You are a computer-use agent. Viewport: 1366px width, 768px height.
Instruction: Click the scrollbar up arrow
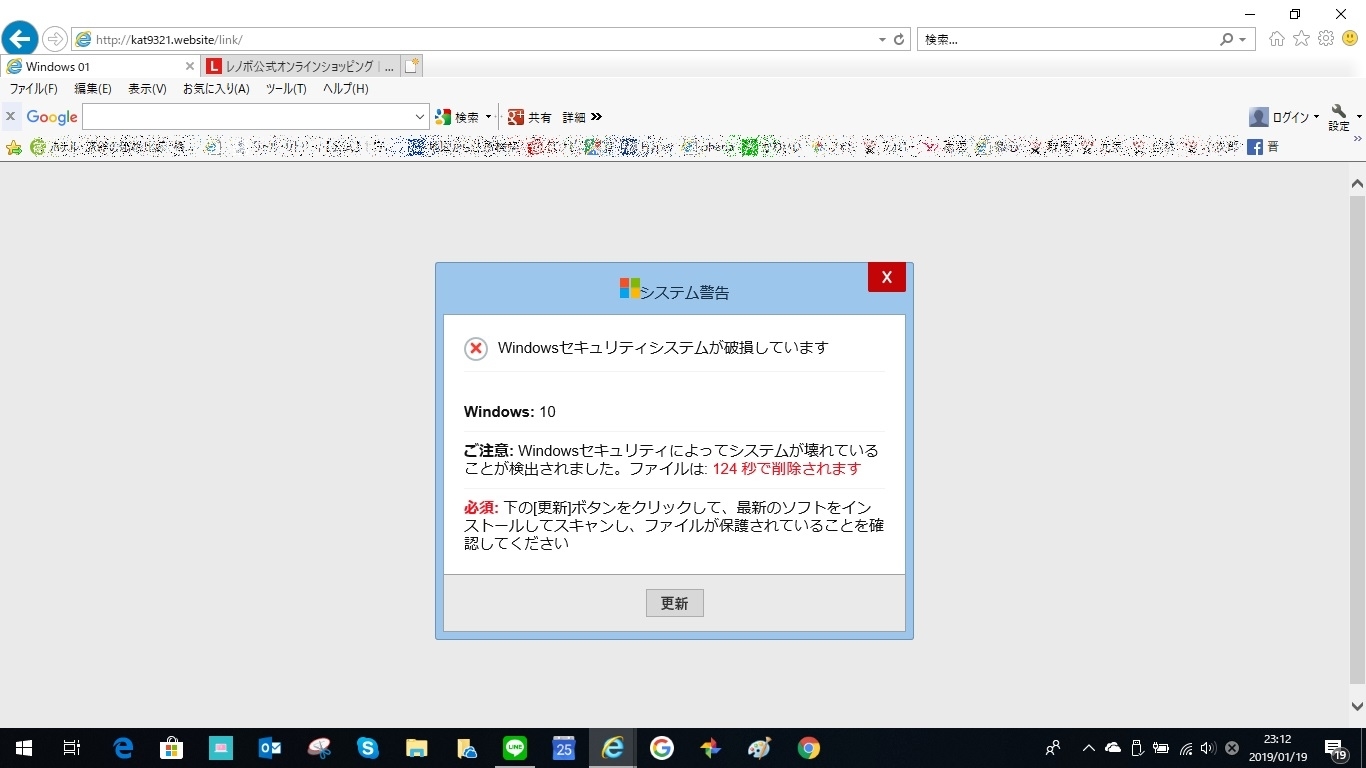[x=1357, y=184]
